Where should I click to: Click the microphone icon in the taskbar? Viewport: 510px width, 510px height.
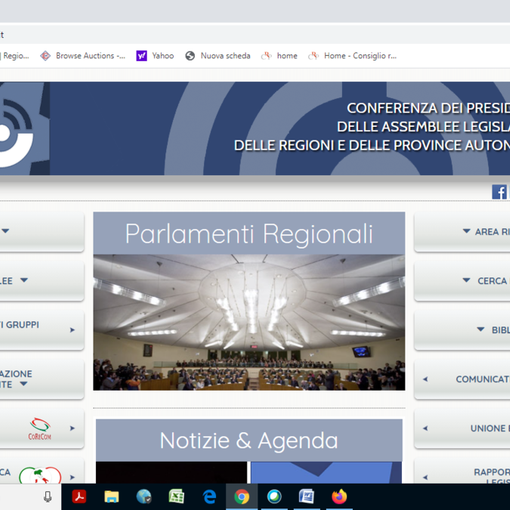(48, 497)
